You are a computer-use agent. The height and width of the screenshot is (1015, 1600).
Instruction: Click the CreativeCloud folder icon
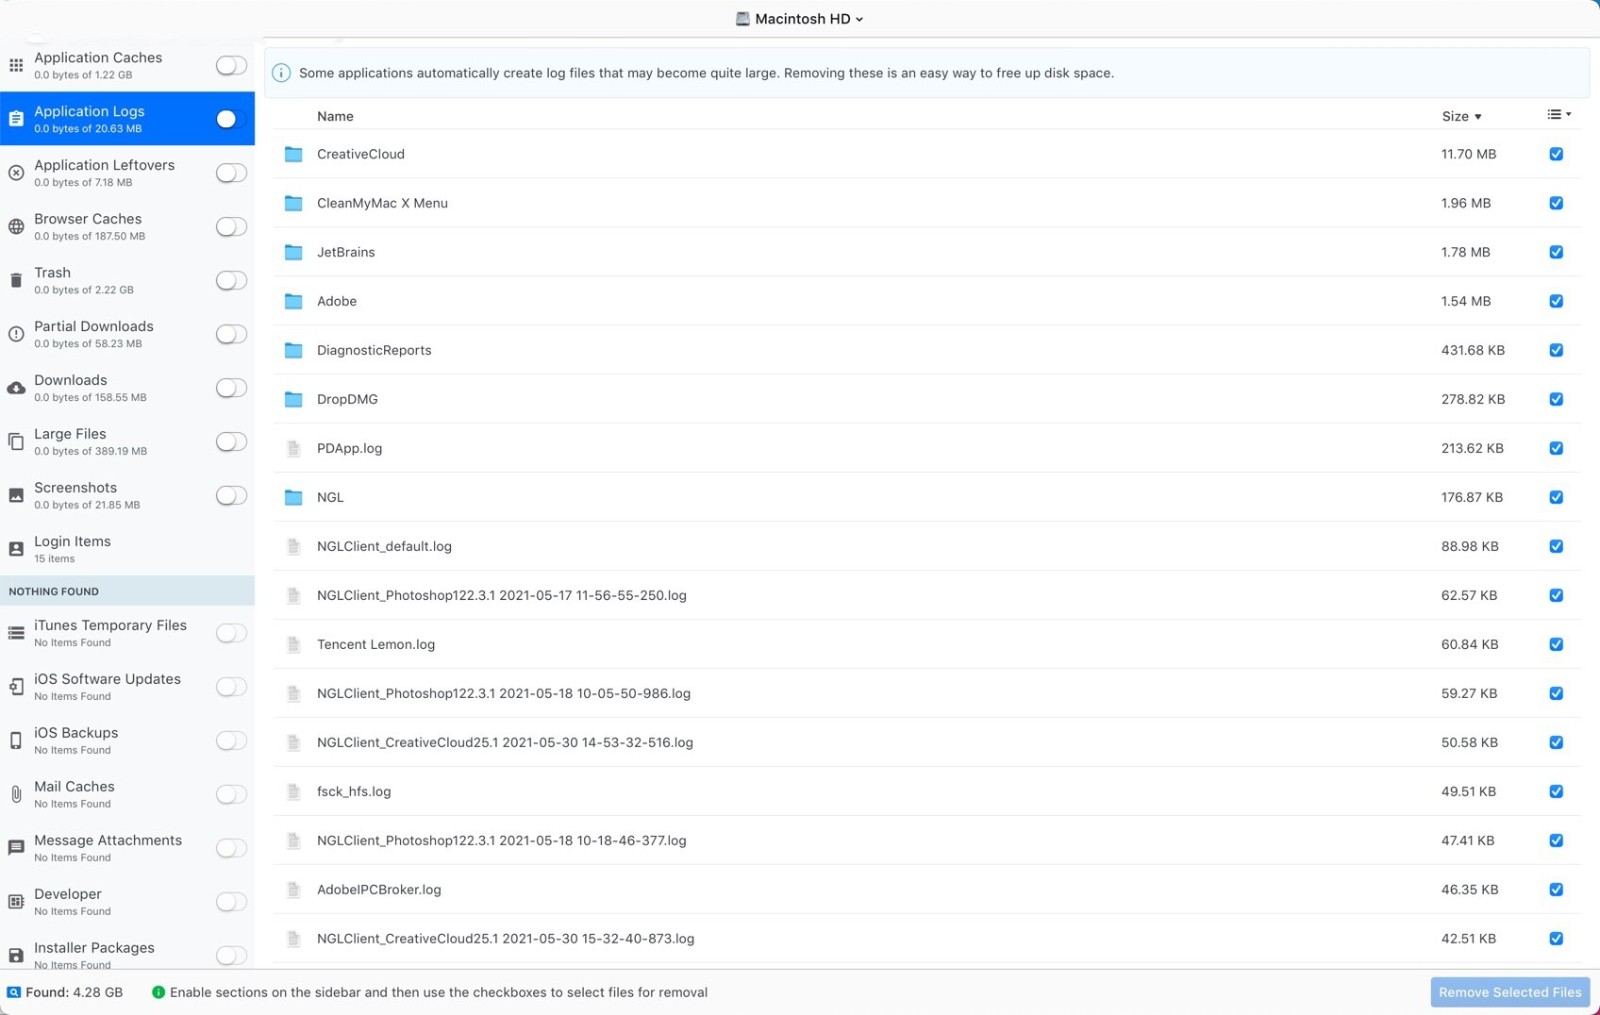coord(293,154)
